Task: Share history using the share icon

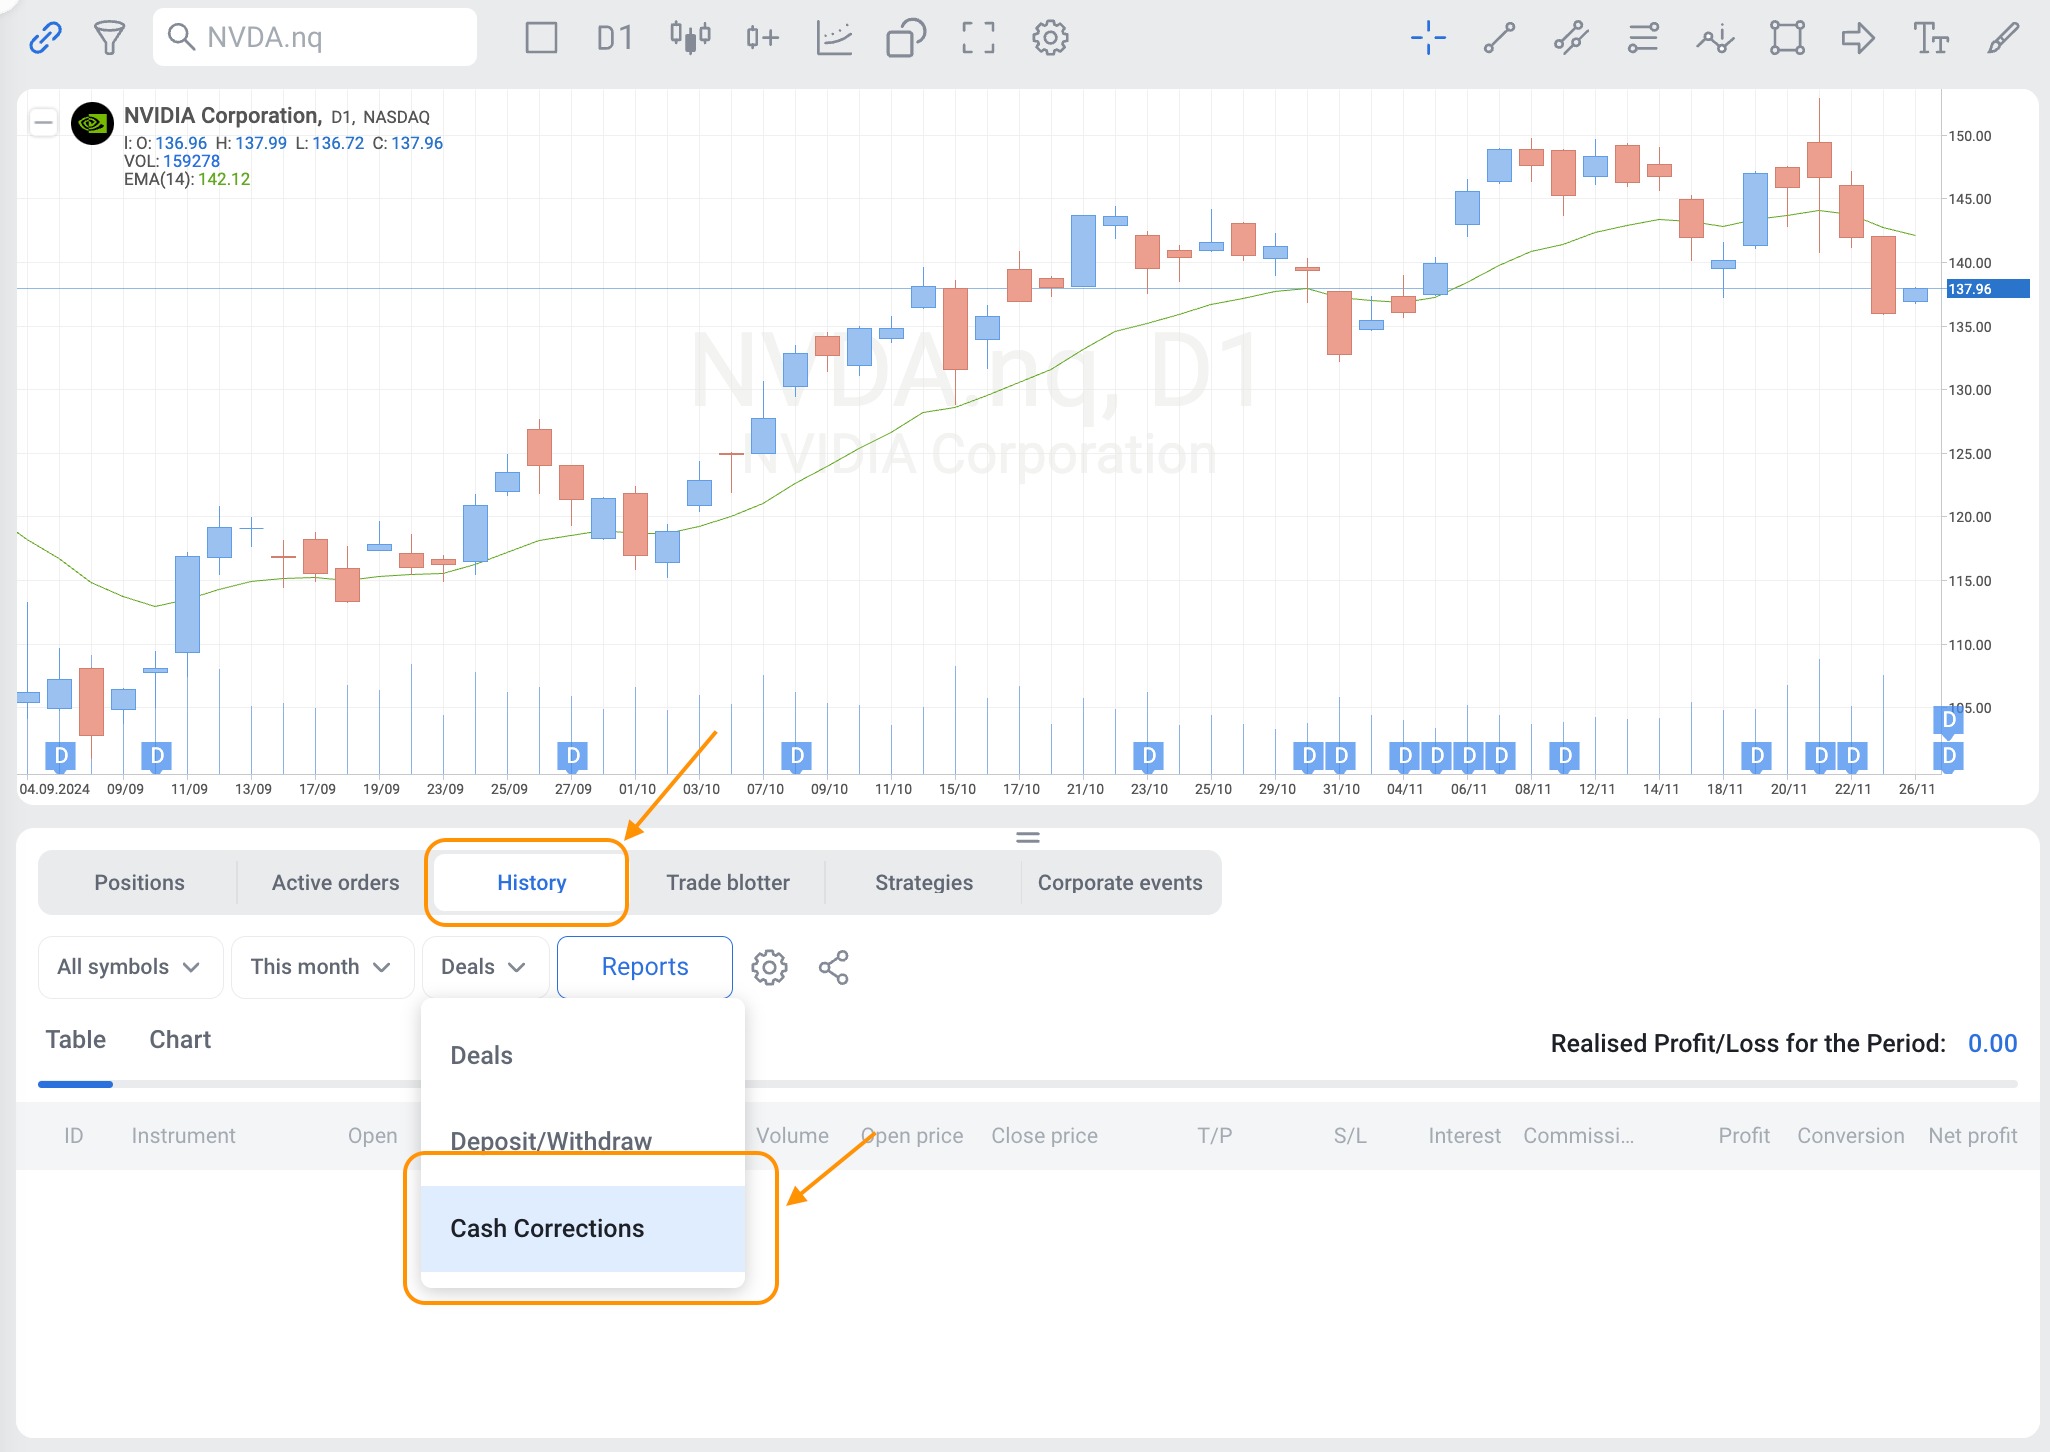Action: [x=833, y=967]
